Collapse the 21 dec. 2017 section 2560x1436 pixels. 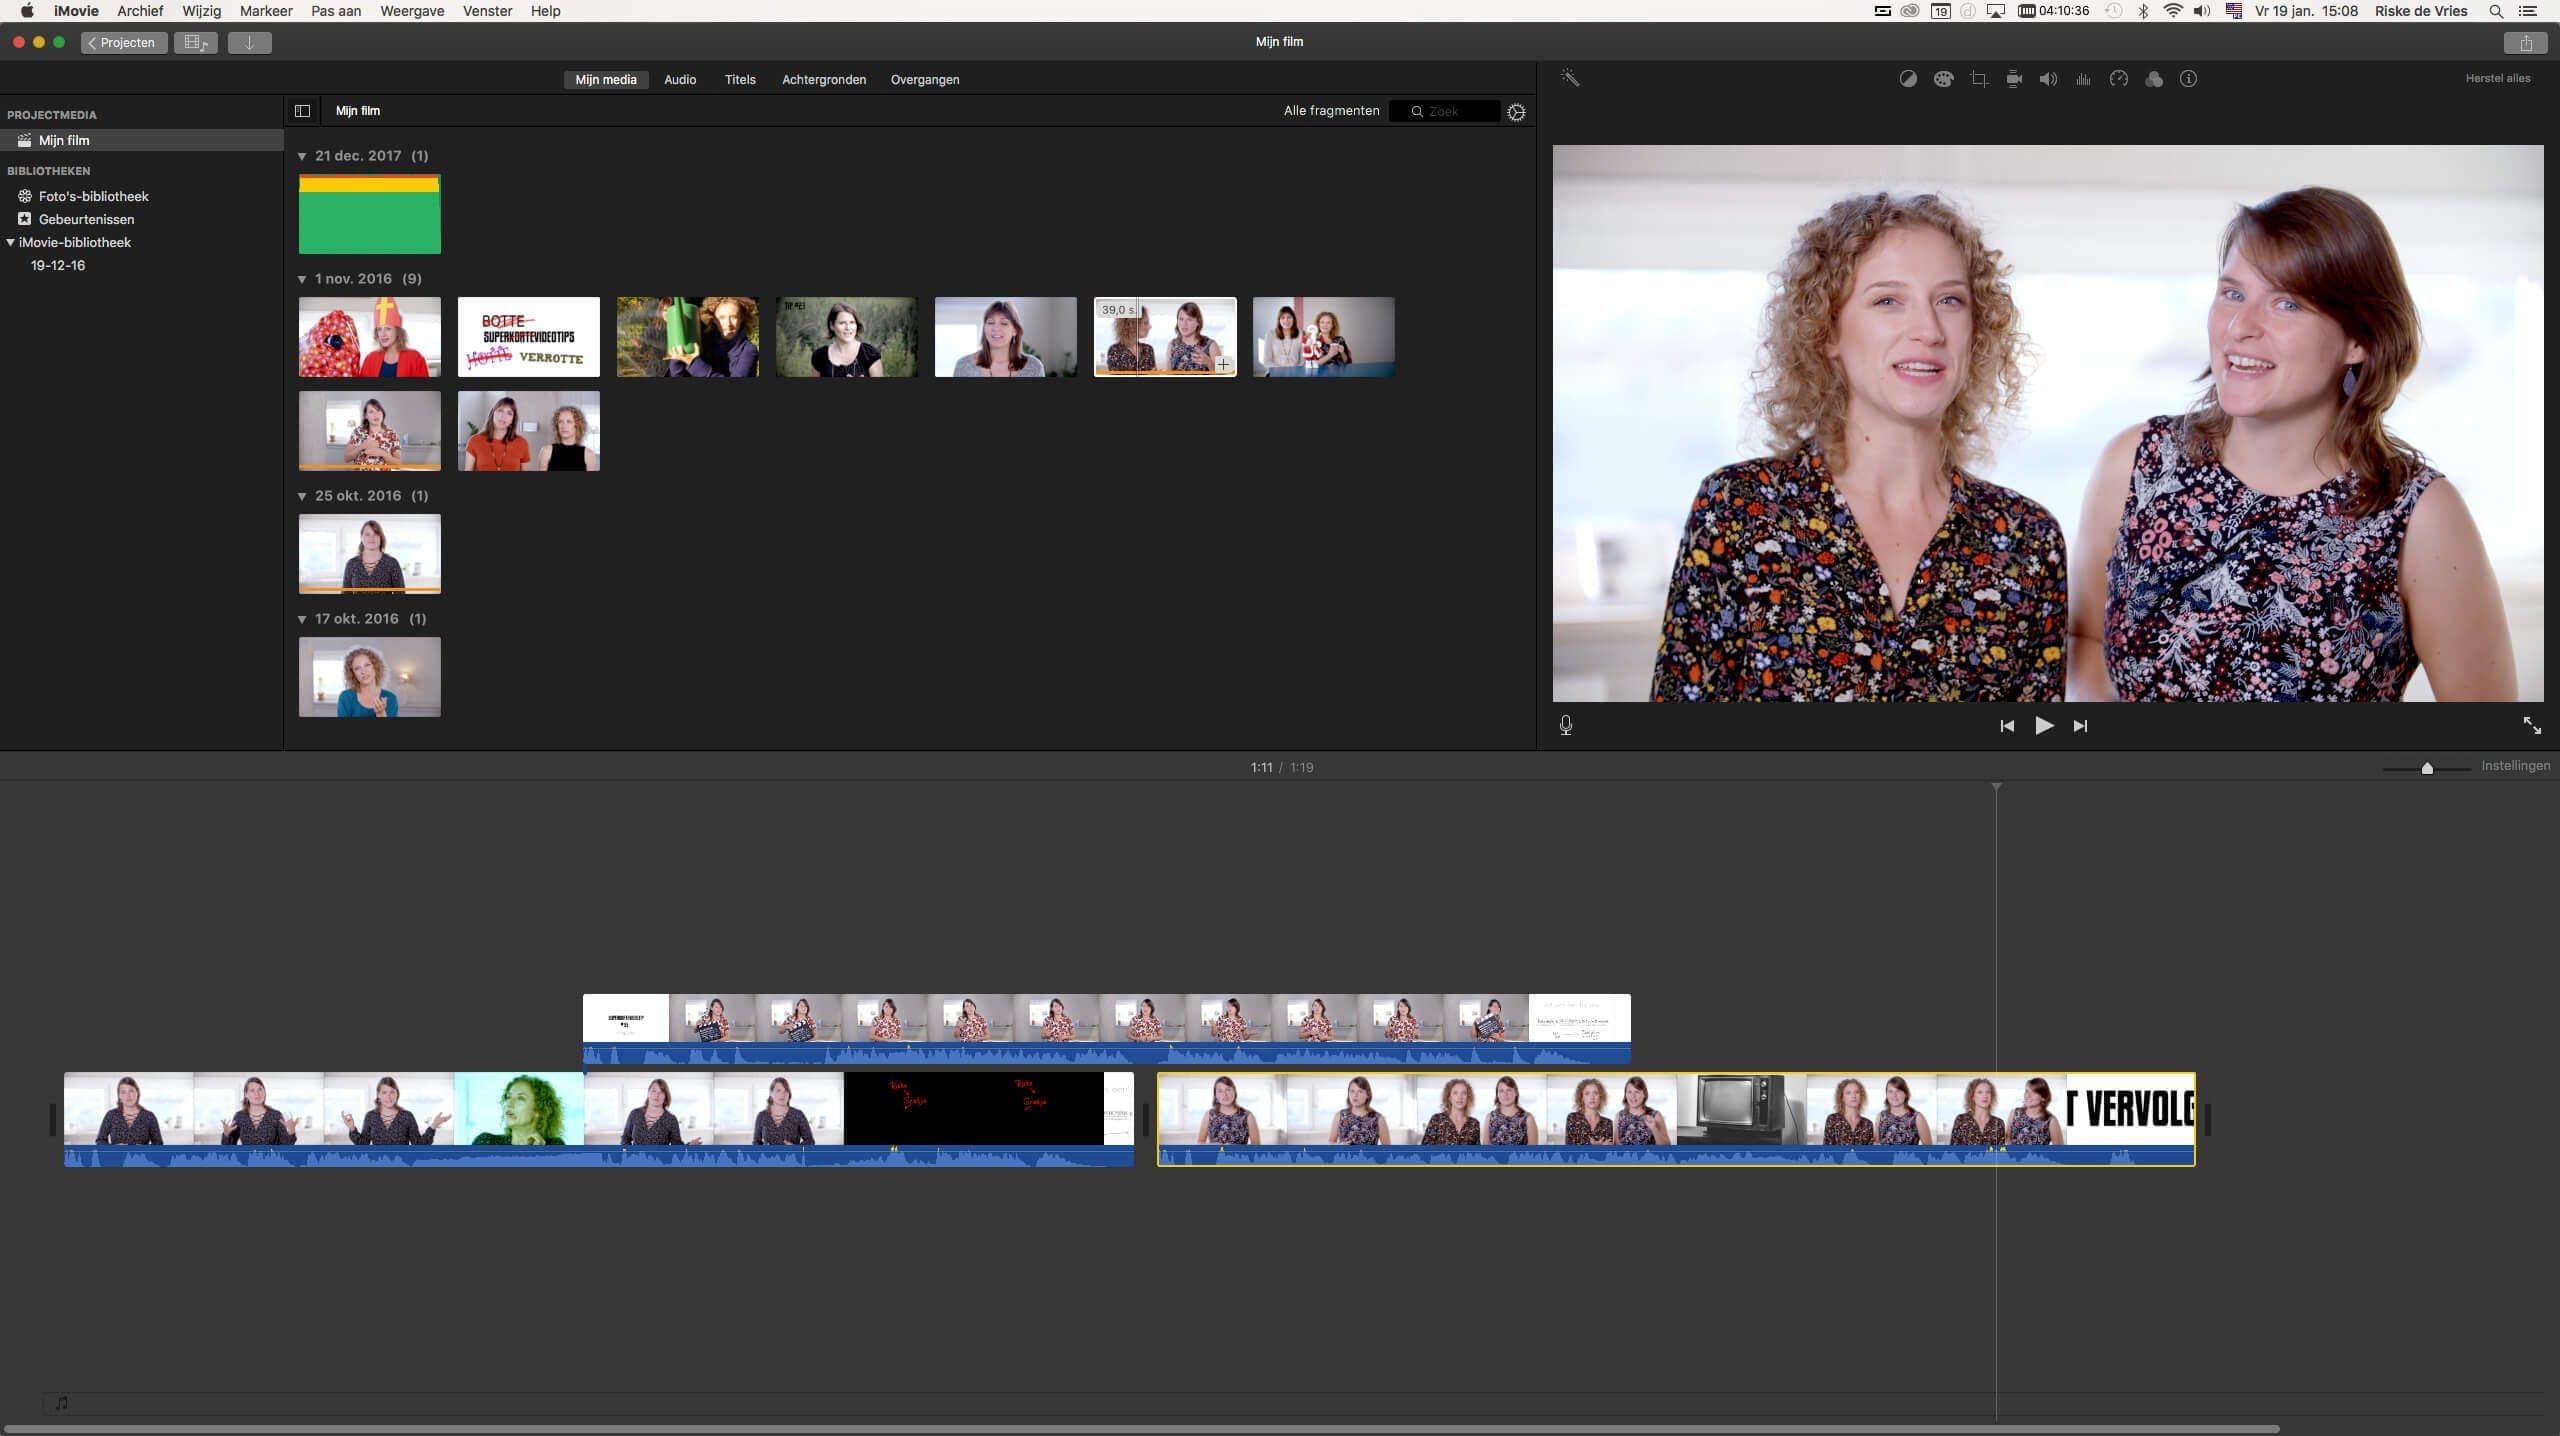[303, 156]
